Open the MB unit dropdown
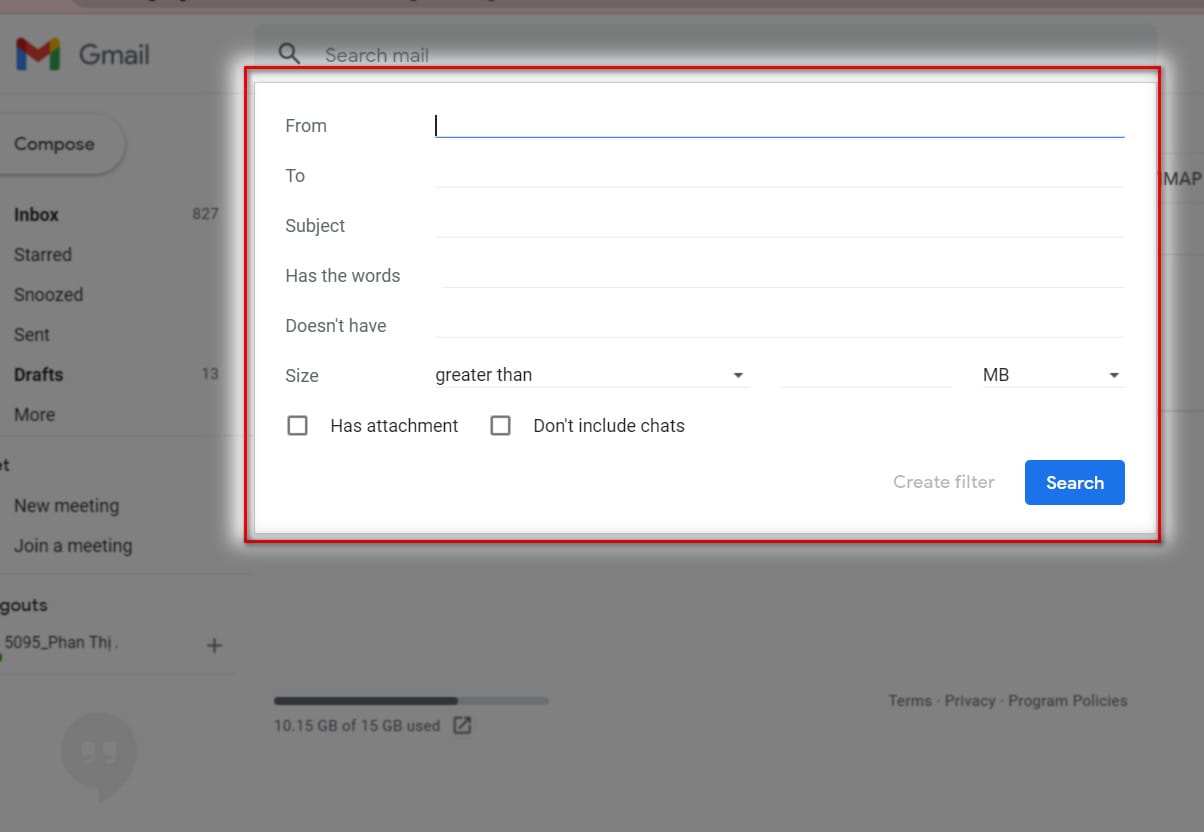 click(x=1053, y=375)
